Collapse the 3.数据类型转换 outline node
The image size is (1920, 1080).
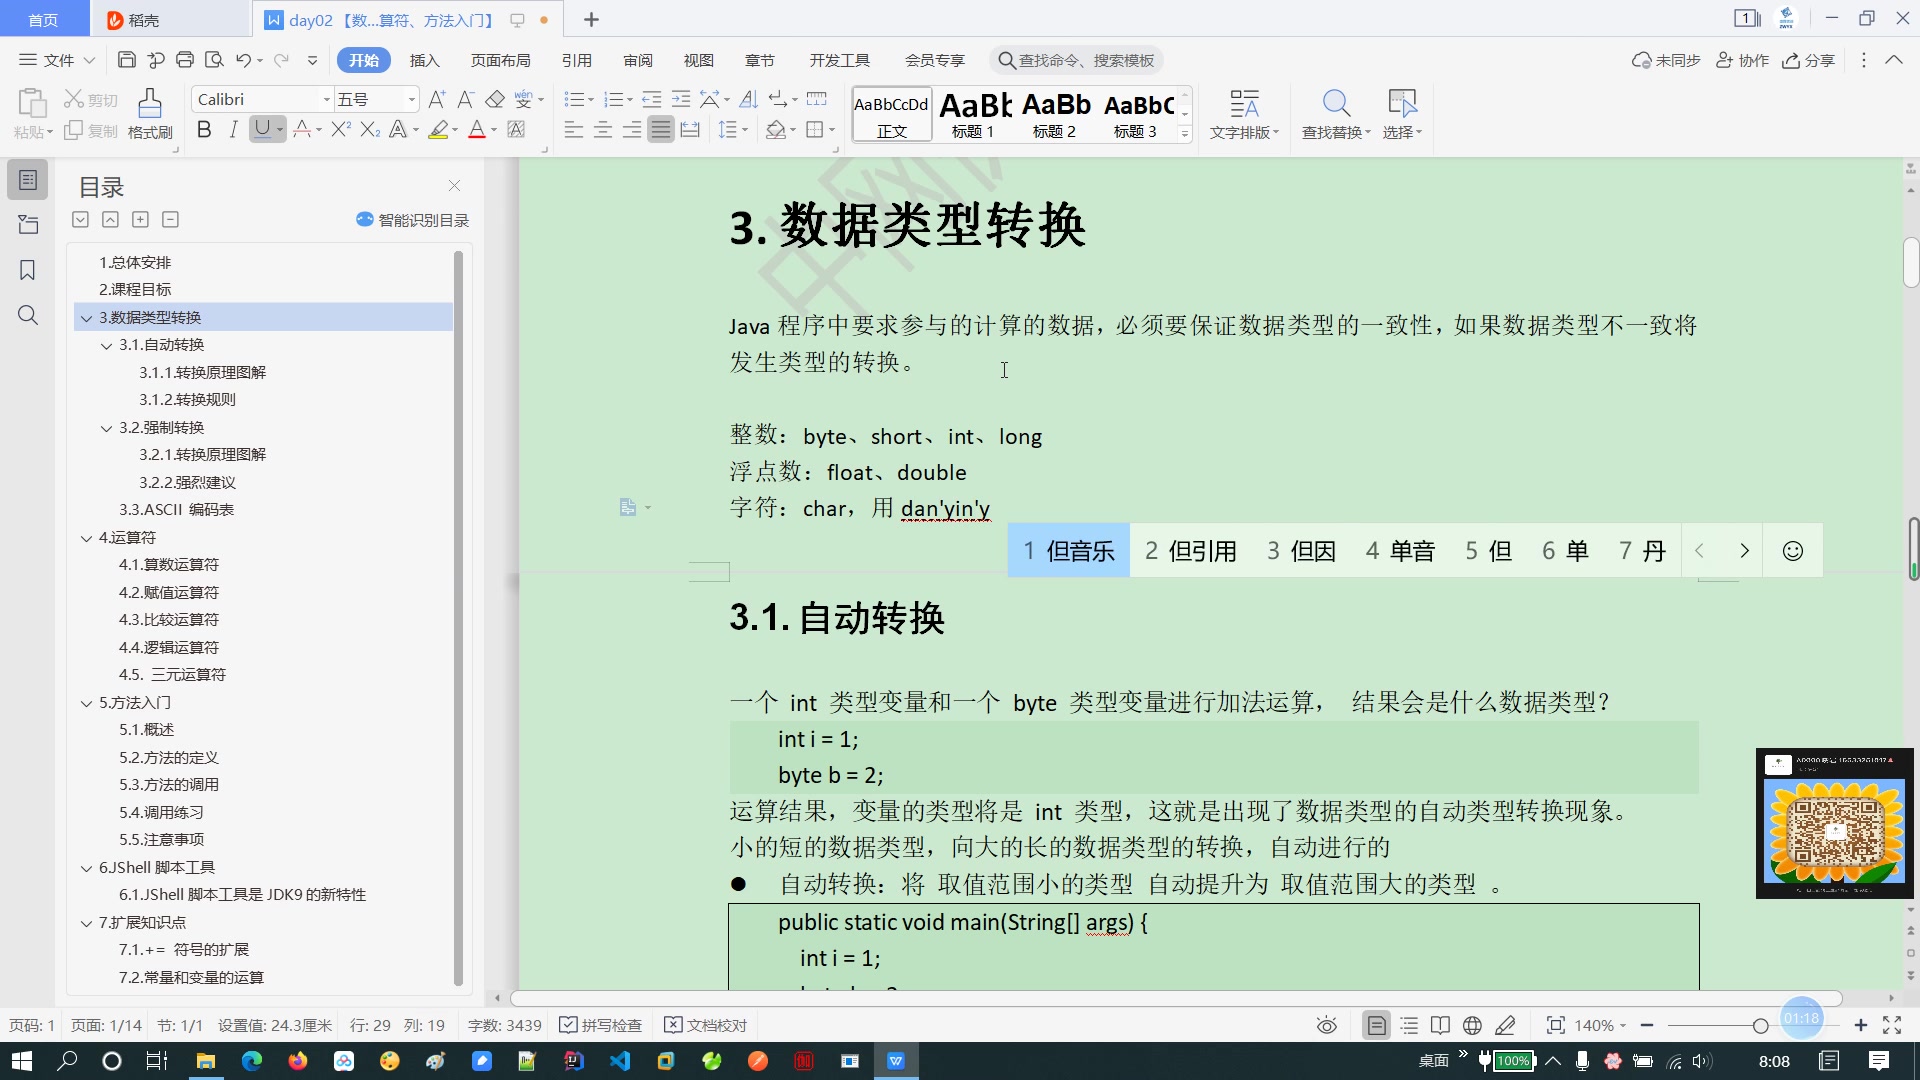87,318
